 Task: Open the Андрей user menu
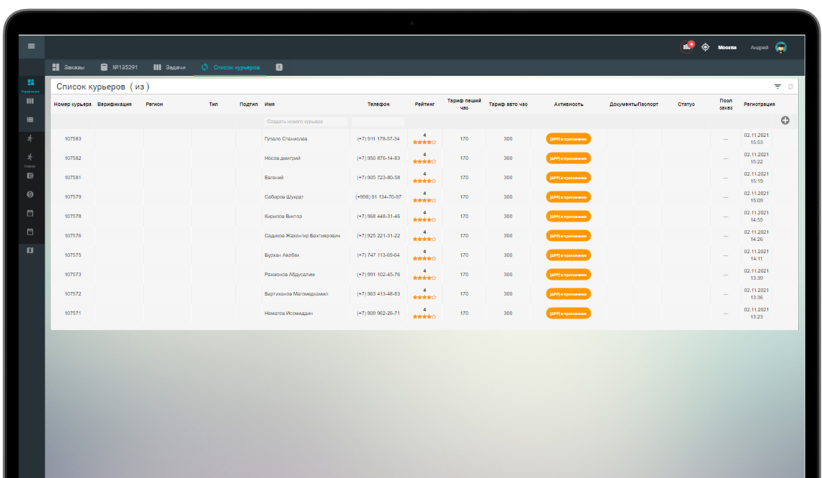(x=759, y=47)
